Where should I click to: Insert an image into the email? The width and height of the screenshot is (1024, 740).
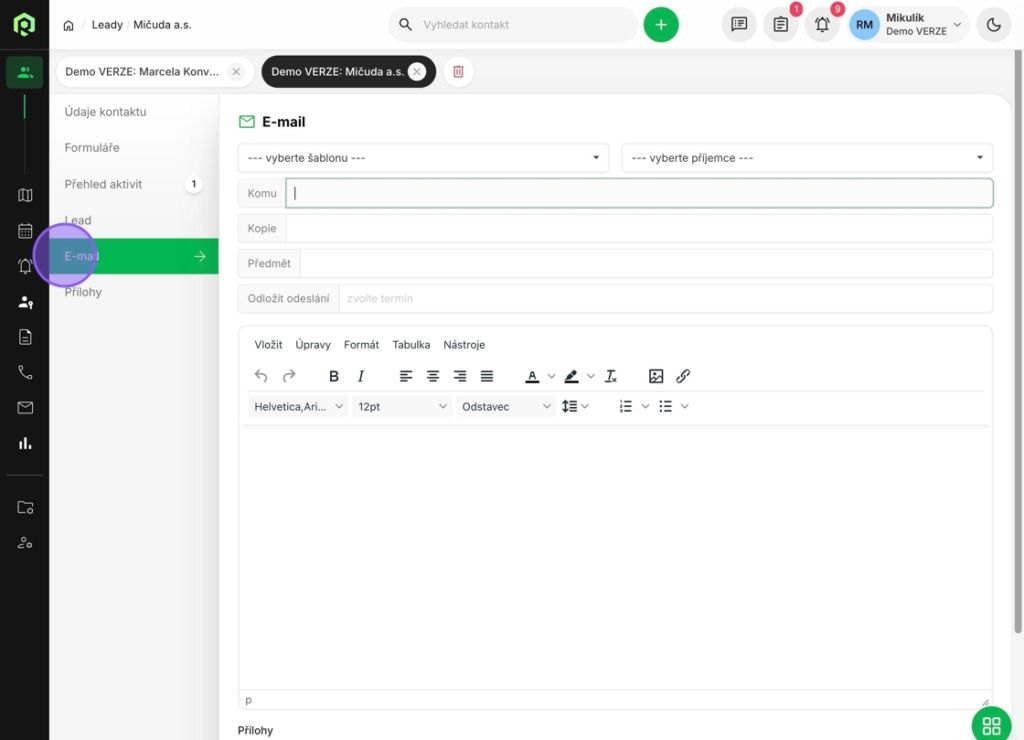pyautogui.click(x=656, y=376)
